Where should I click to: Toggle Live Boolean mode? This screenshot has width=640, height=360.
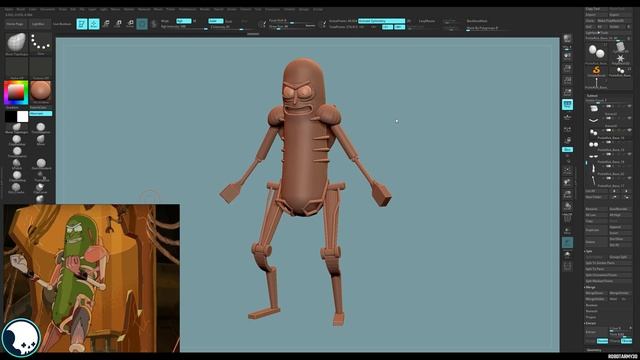[x=62, y=24]
